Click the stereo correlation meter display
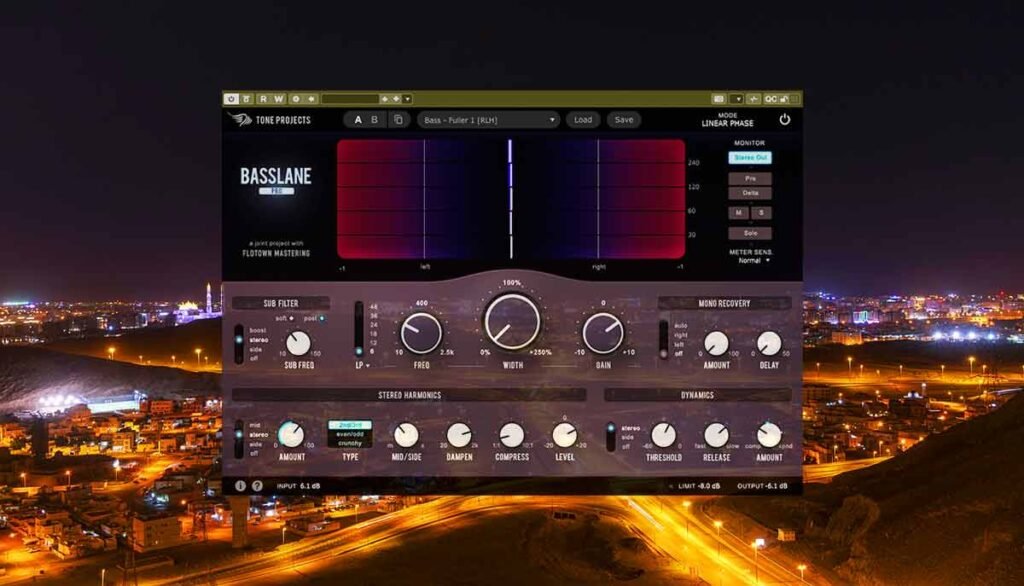 (x=511, y=199)
